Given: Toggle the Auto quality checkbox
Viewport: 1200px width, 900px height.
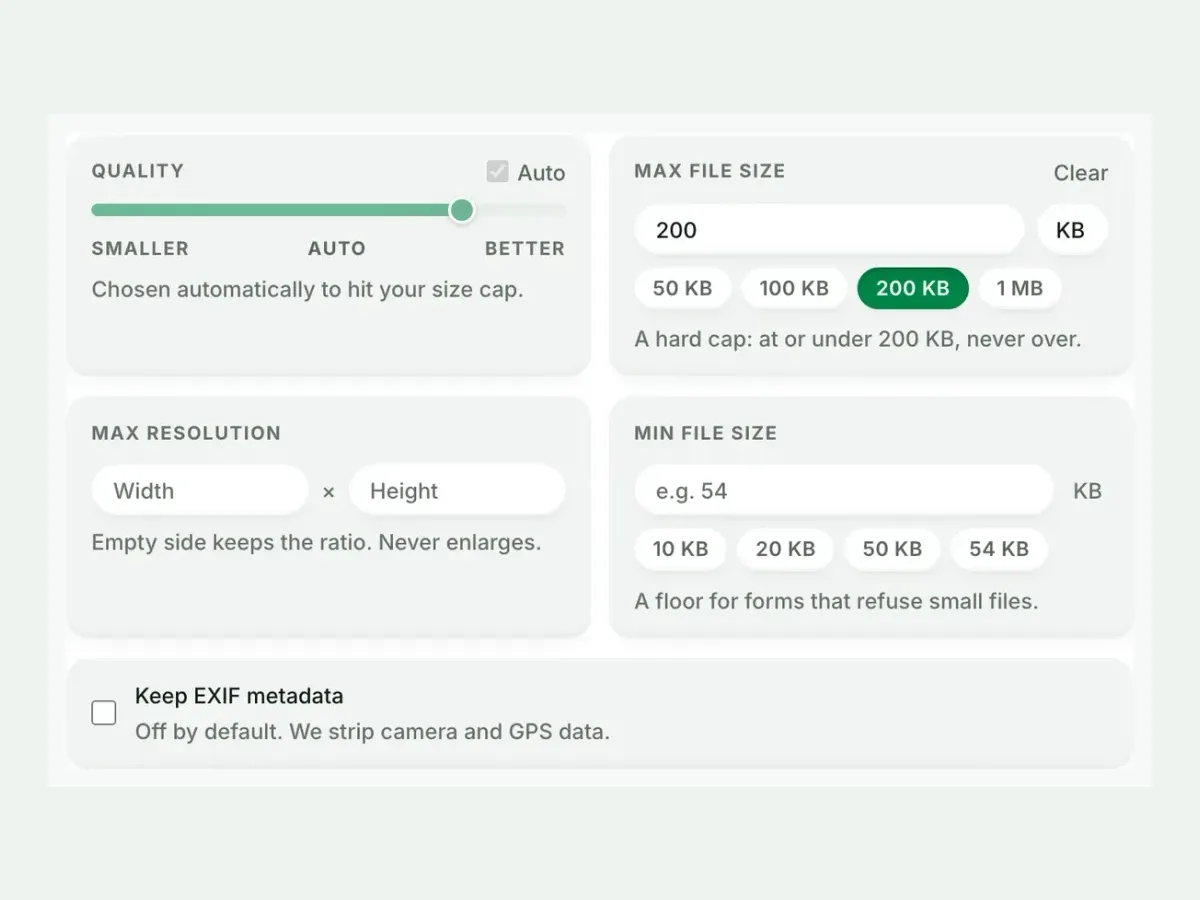Looking at the screenshot, I should 498,172.
